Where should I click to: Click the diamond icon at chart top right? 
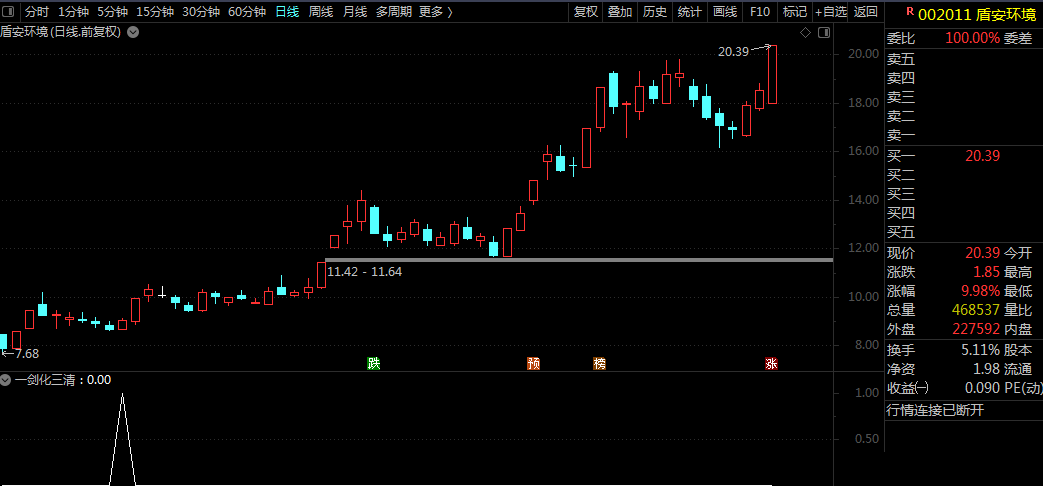805,32
